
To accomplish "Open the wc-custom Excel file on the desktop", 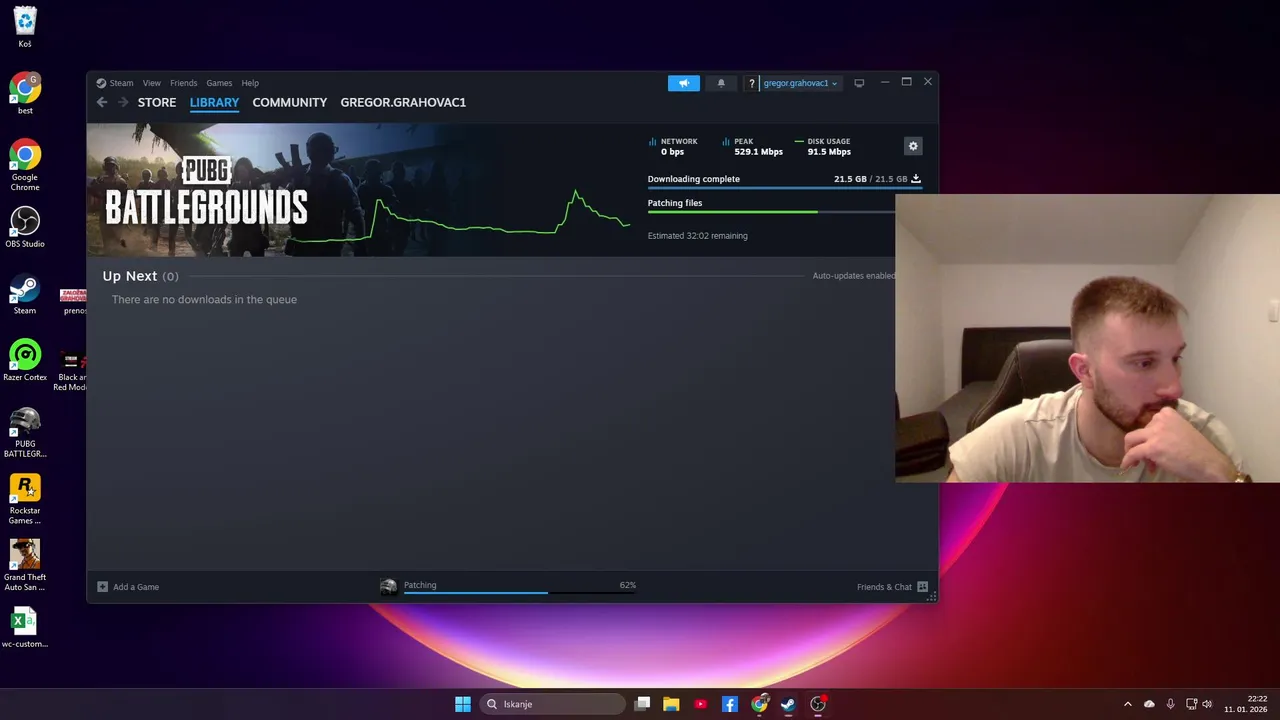I will 25,628.
